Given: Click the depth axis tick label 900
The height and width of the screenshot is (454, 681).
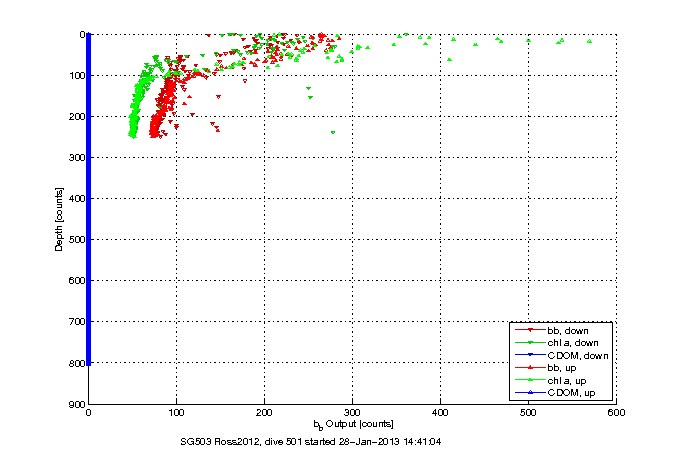Looking at the screenshot, I should click(76, 404).
